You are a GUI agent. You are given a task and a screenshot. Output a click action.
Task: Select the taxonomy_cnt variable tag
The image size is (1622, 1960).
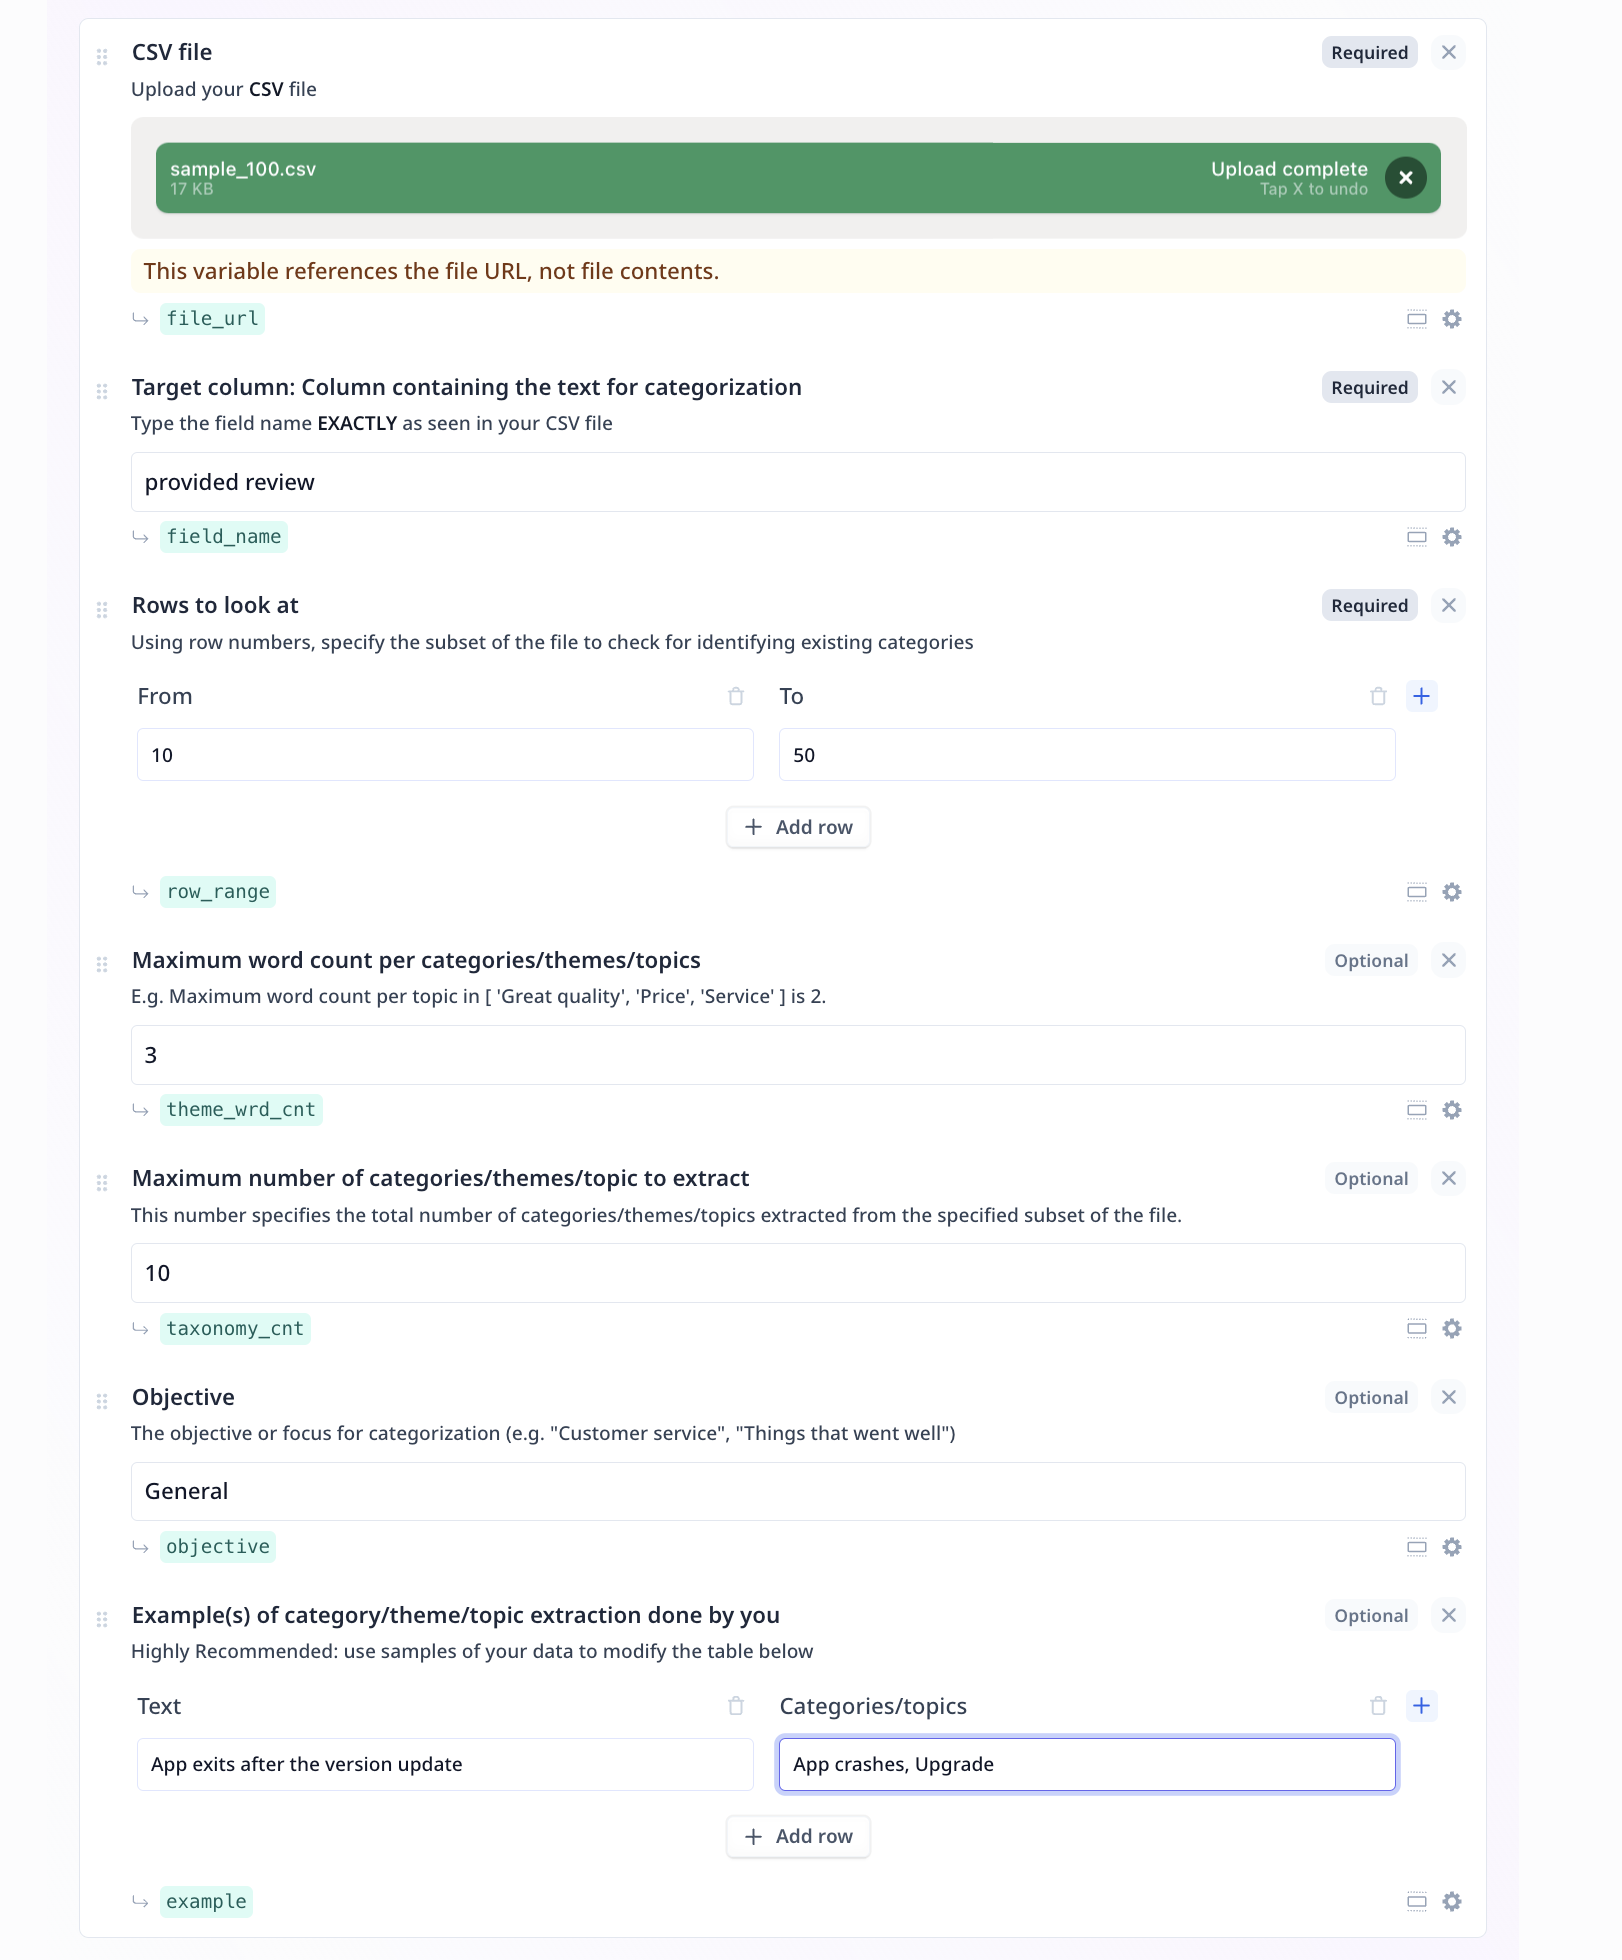[235, 1328]
